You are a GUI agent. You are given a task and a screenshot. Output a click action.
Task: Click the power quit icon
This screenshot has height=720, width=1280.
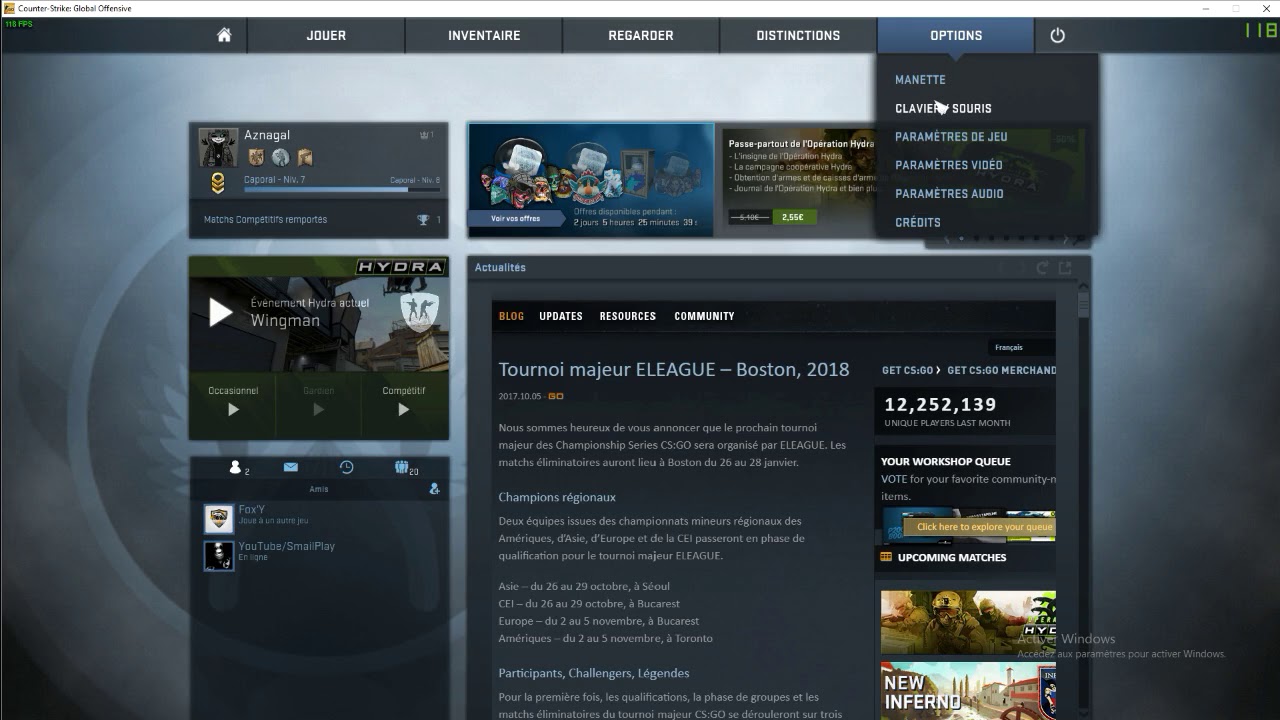pos(1057,35)
